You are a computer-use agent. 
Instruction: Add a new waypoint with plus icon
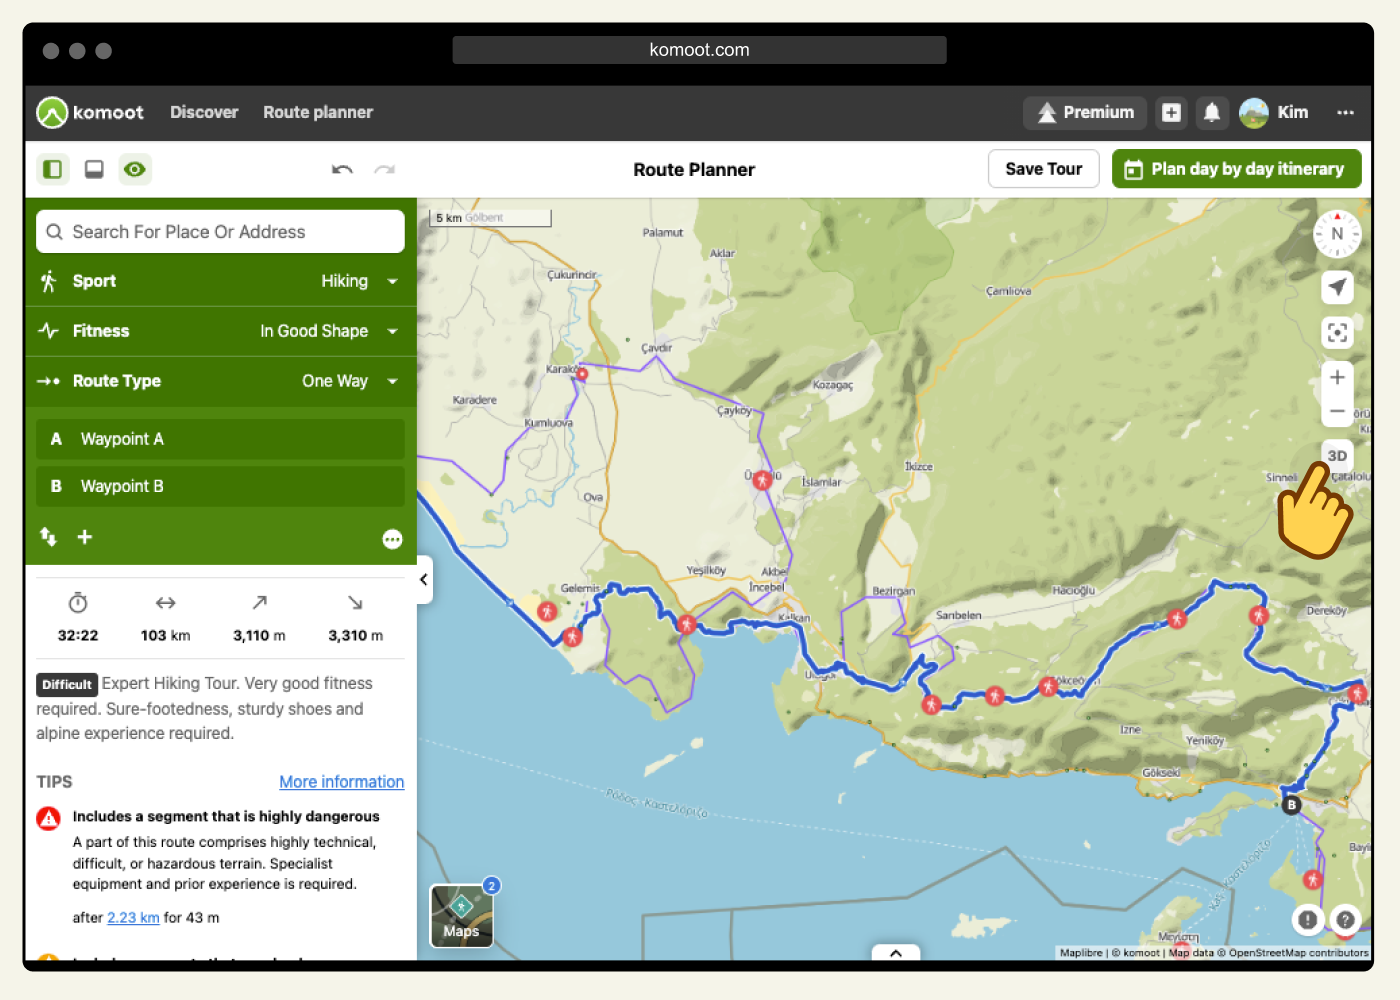[85, 537]
